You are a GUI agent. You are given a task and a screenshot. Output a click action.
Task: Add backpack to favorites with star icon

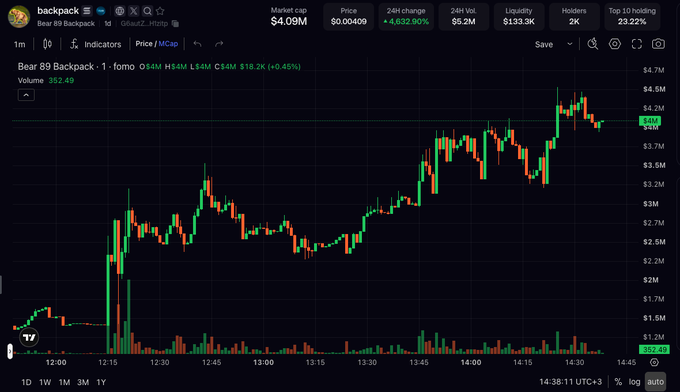(x=160, y=11)
